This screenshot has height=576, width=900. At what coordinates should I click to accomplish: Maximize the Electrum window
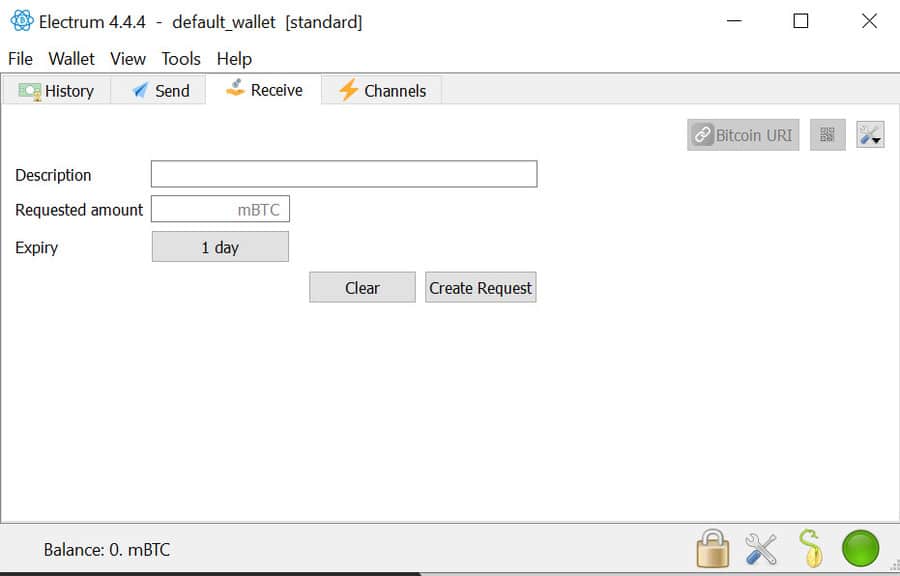coord(801,21)
